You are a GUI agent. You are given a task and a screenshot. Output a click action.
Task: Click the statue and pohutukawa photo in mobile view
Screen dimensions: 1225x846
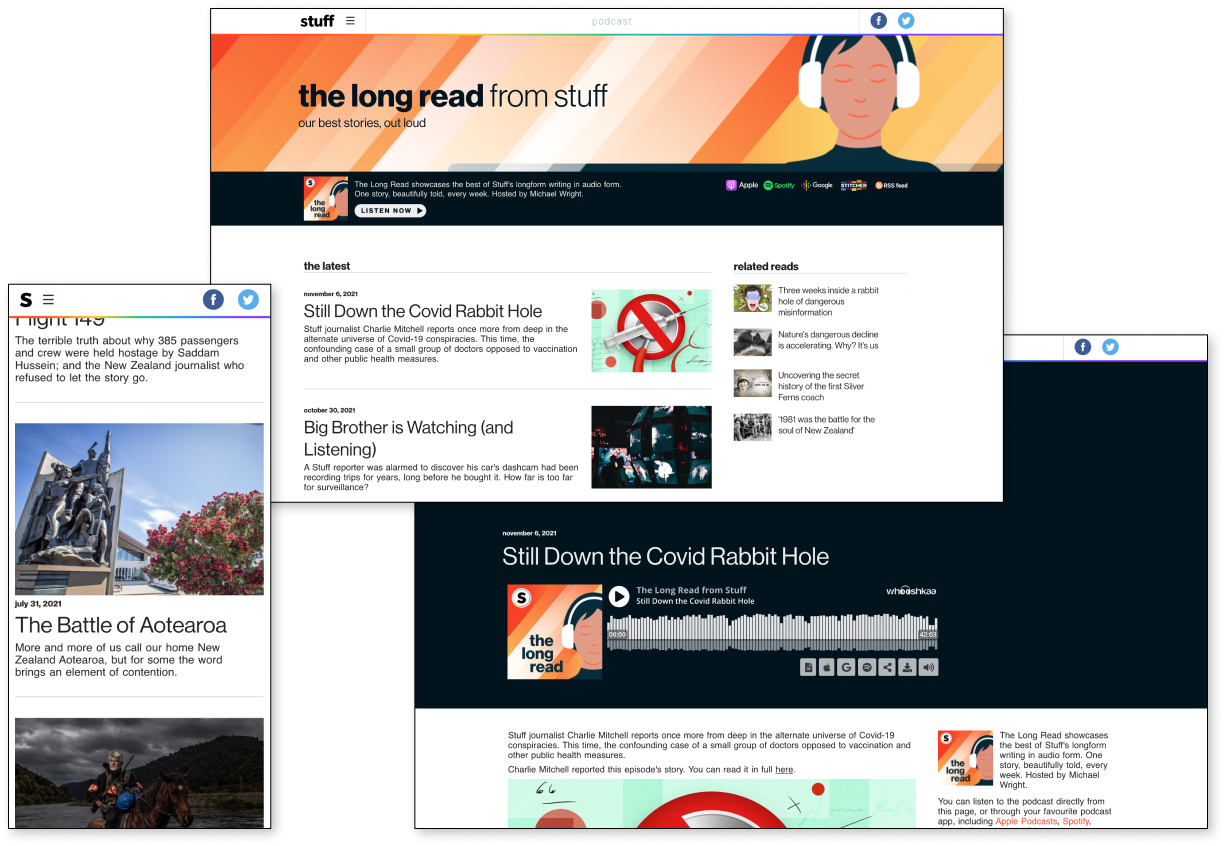click(139, 509)
